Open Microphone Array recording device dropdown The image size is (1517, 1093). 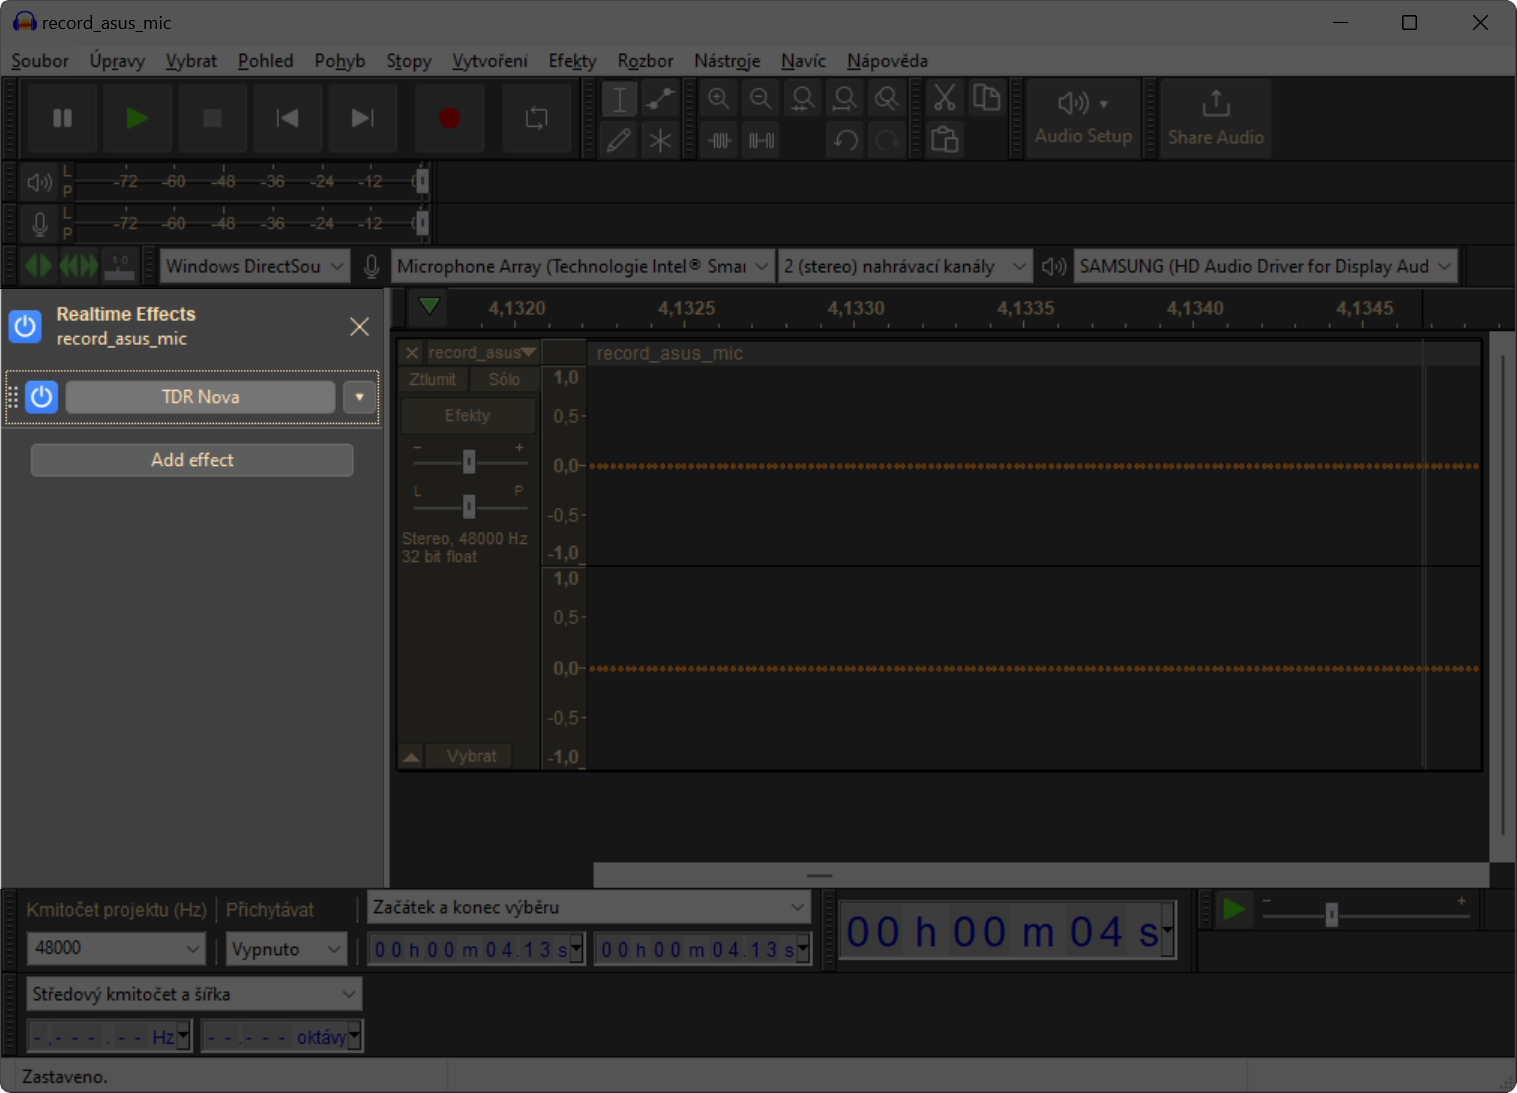coord(583,266)
